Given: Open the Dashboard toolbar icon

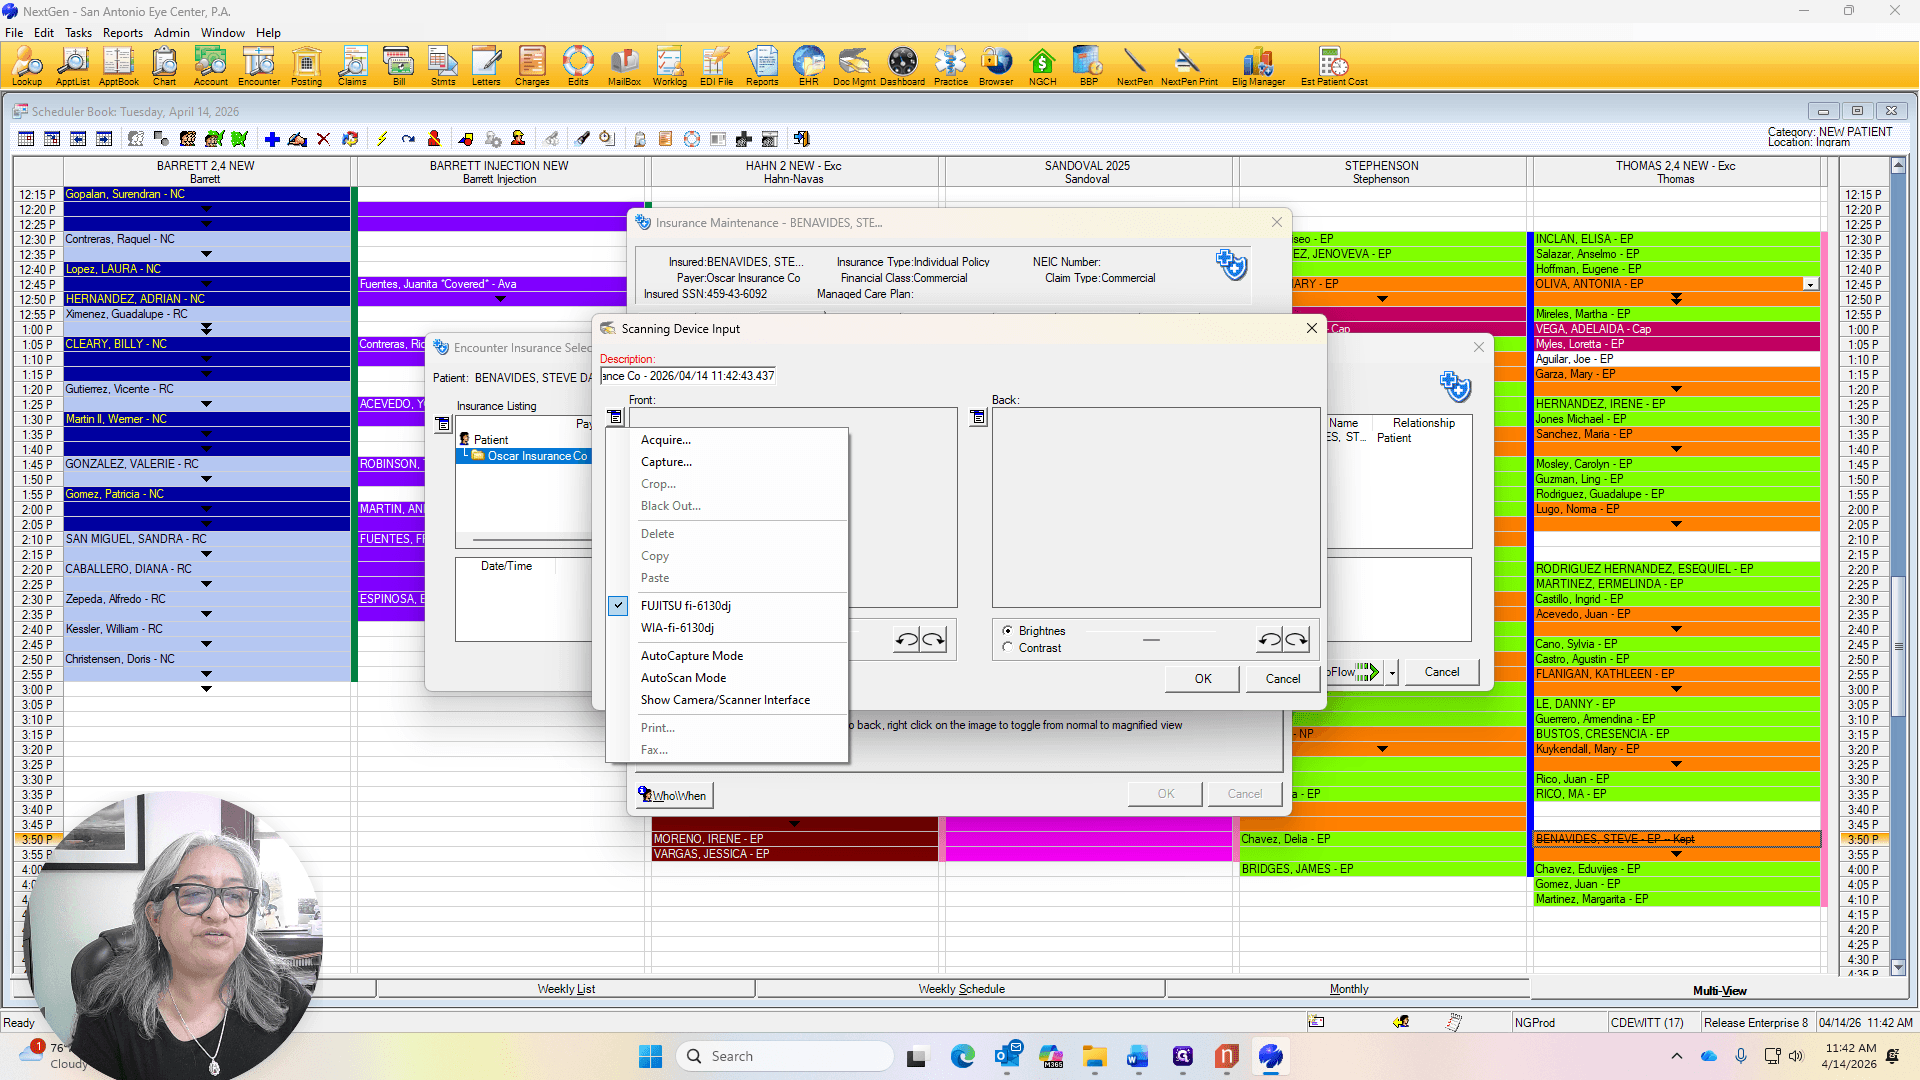Looking at the screenshot, I should click(903, 66).
